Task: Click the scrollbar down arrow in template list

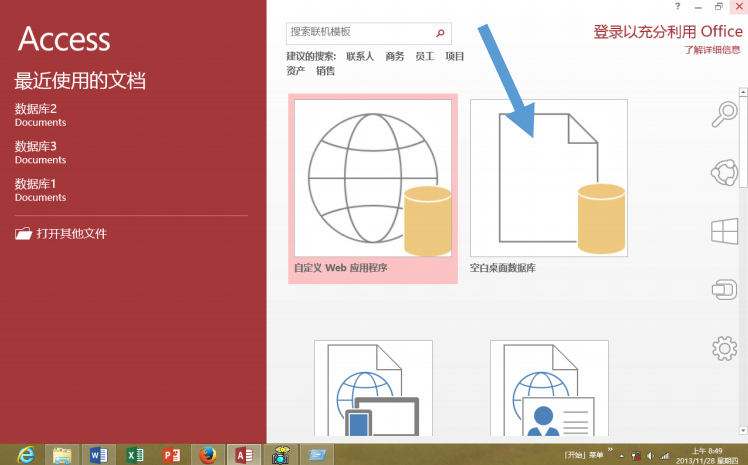Action: pyautogui.click(x=743, y=431)
